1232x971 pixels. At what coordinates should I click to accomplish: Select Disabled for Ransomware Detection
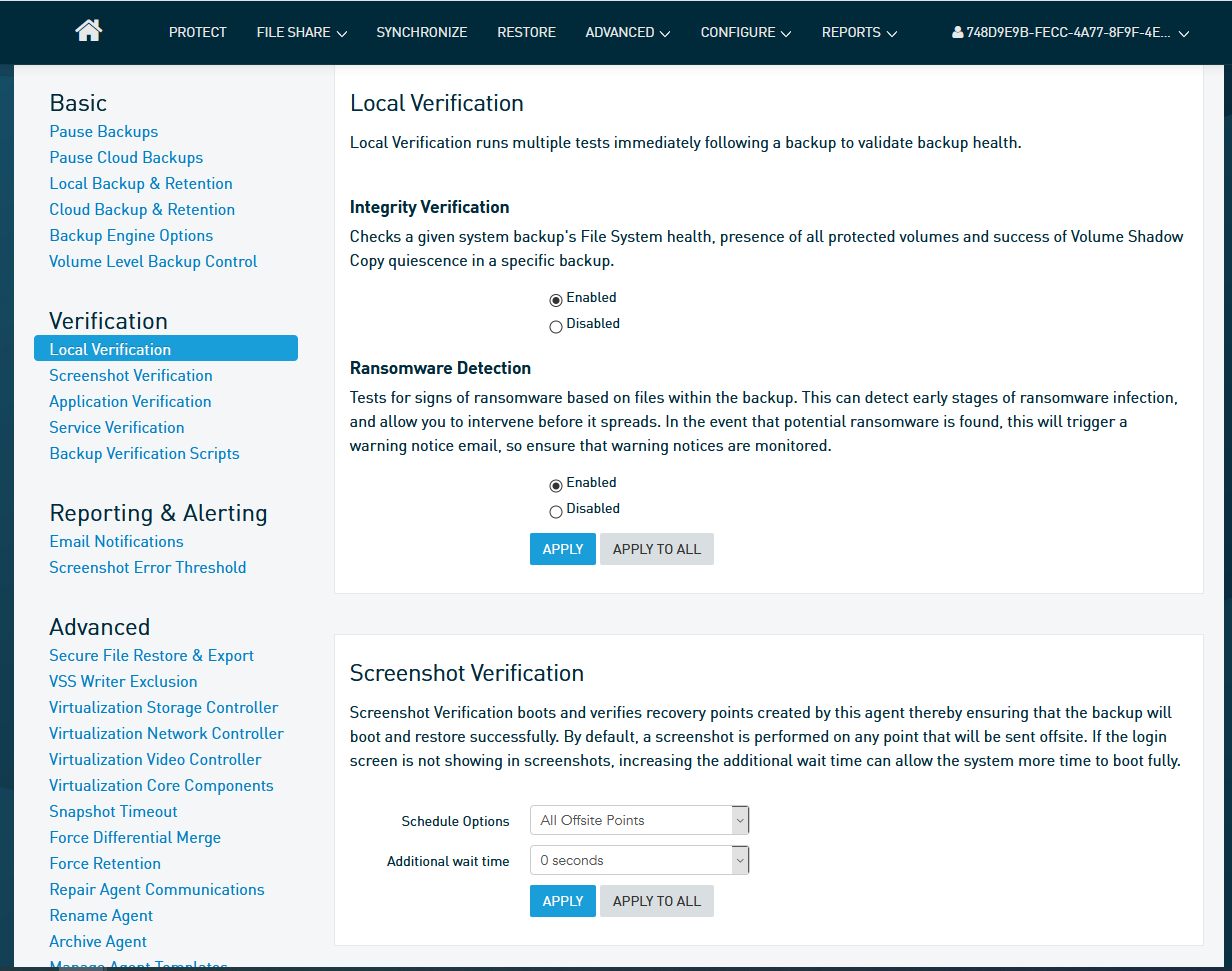(556, 511)
